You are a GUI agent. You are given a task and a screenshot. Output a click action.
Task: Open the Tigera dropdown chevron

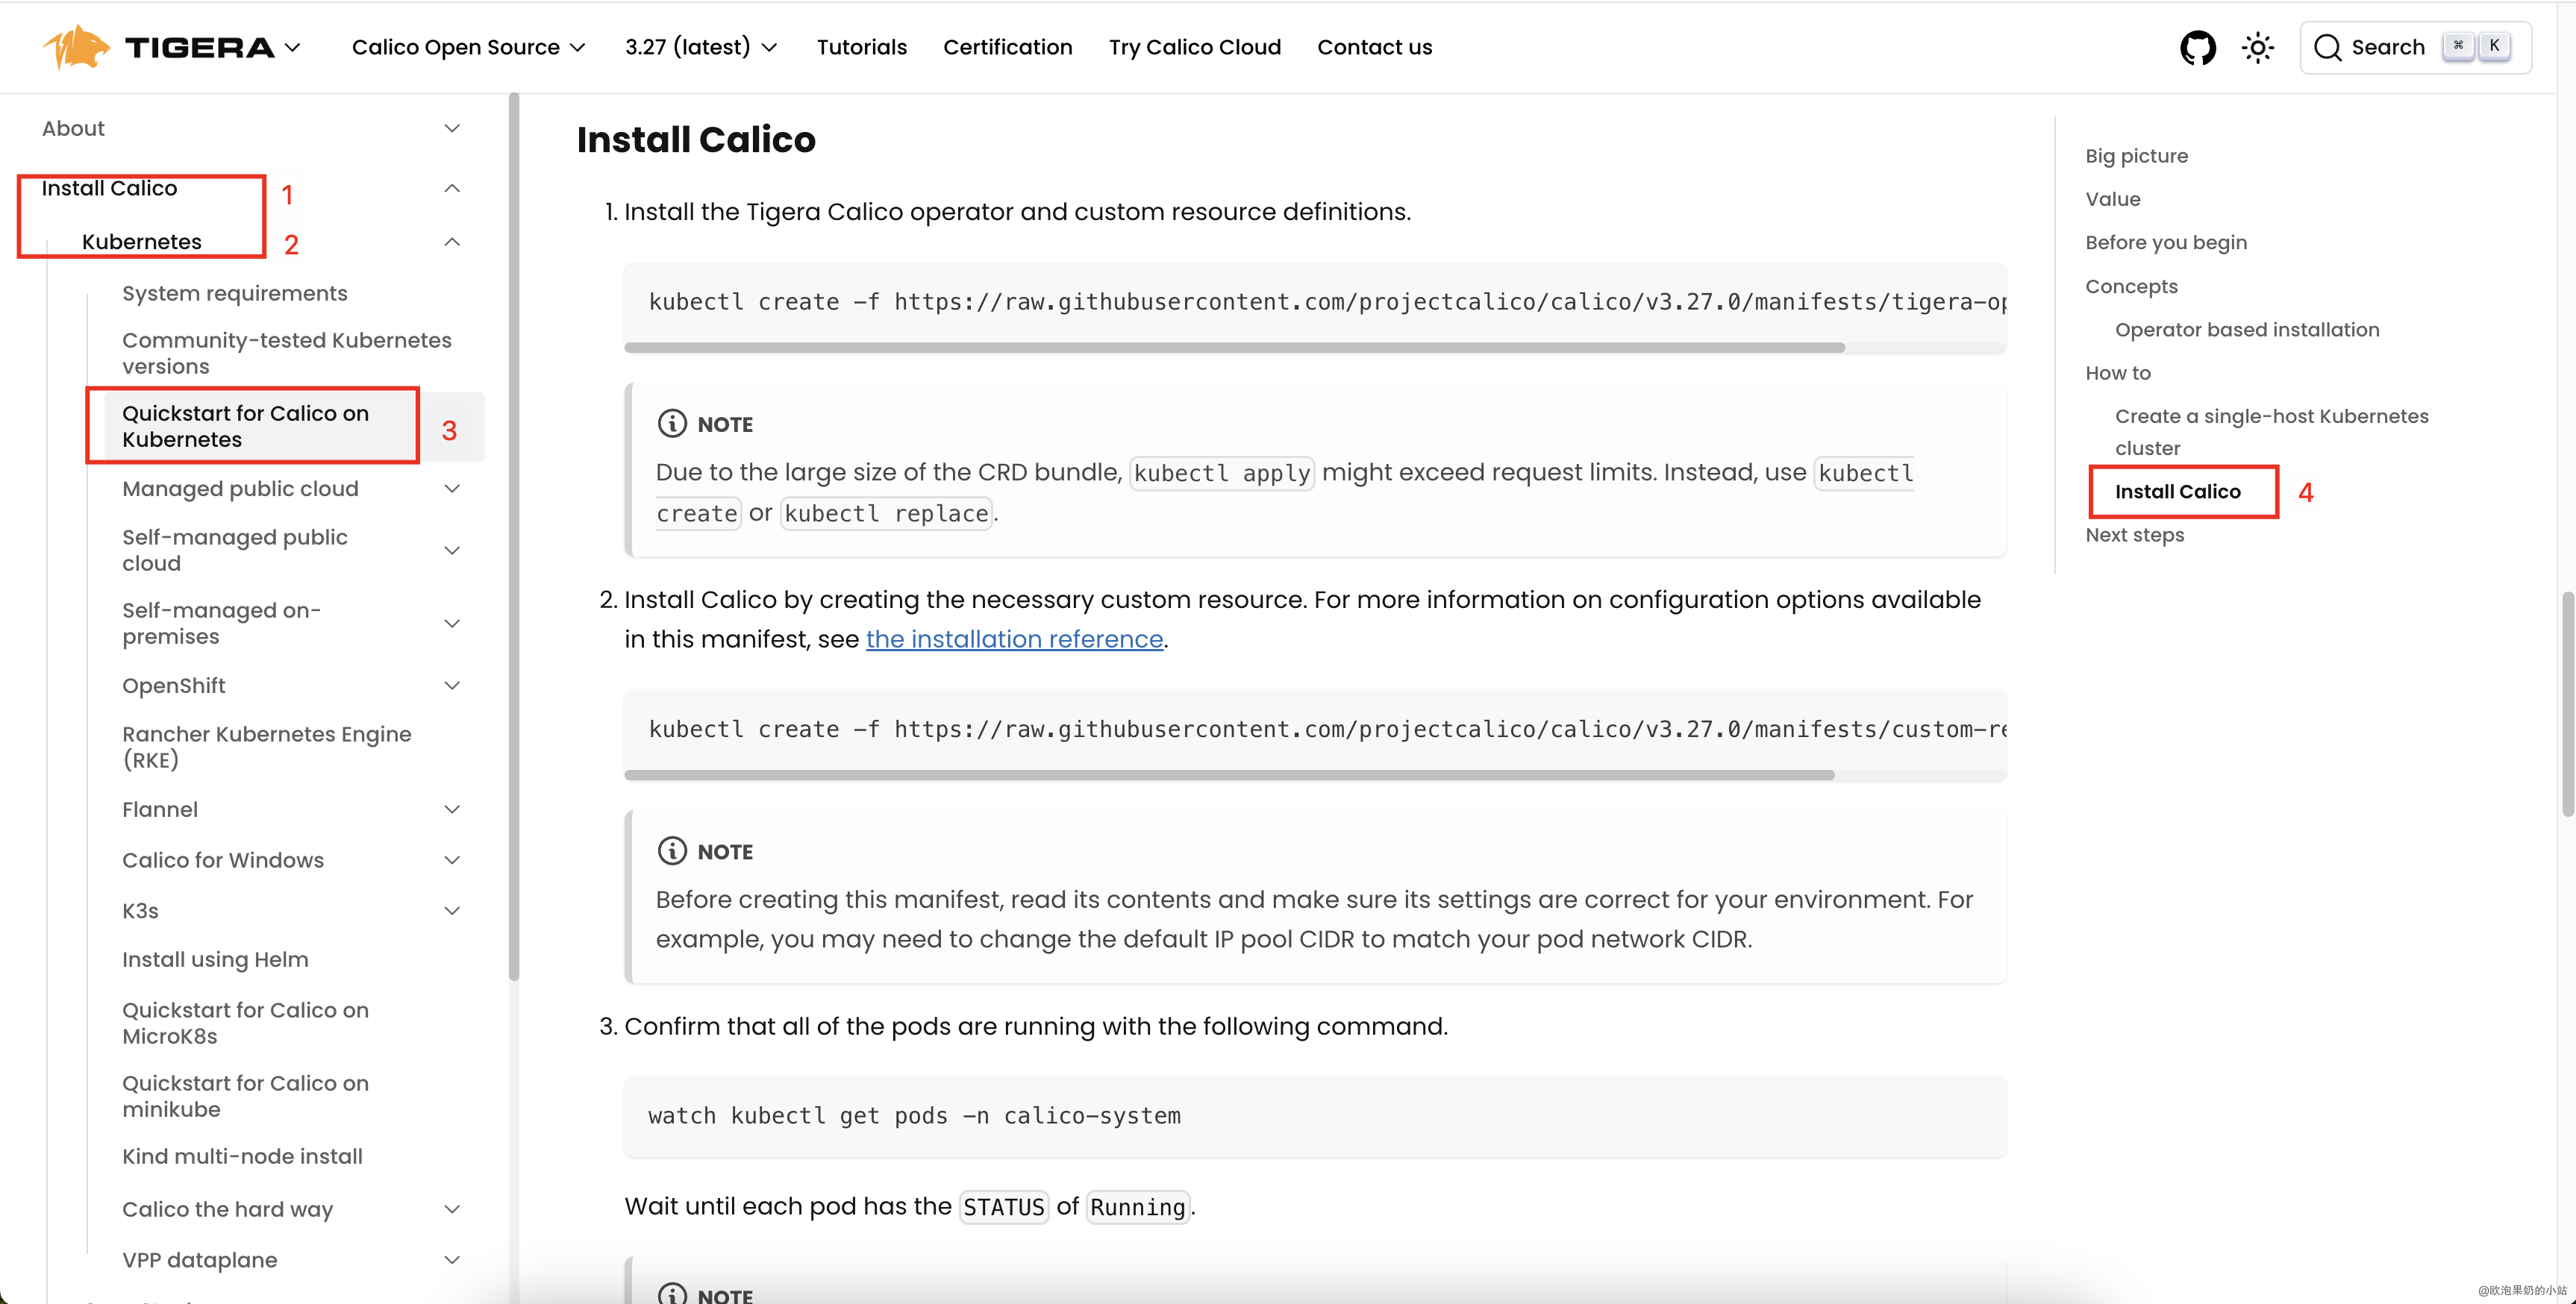click(292, 47)
